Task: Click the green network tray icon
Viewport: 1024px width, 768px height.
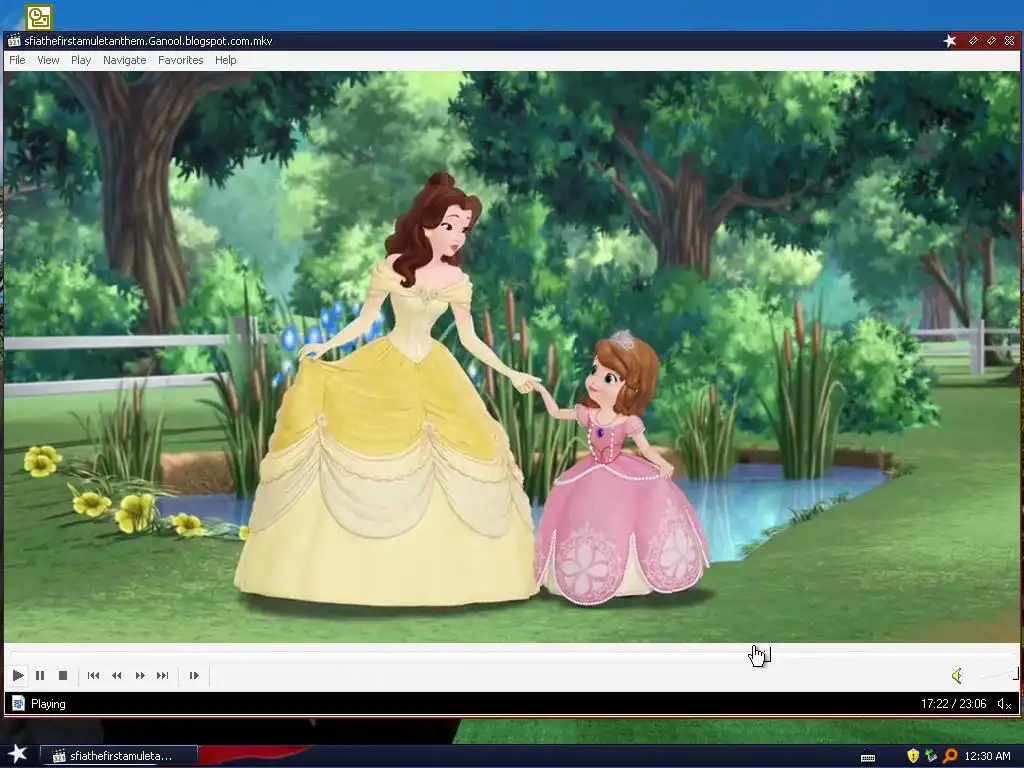Action: 931,756
